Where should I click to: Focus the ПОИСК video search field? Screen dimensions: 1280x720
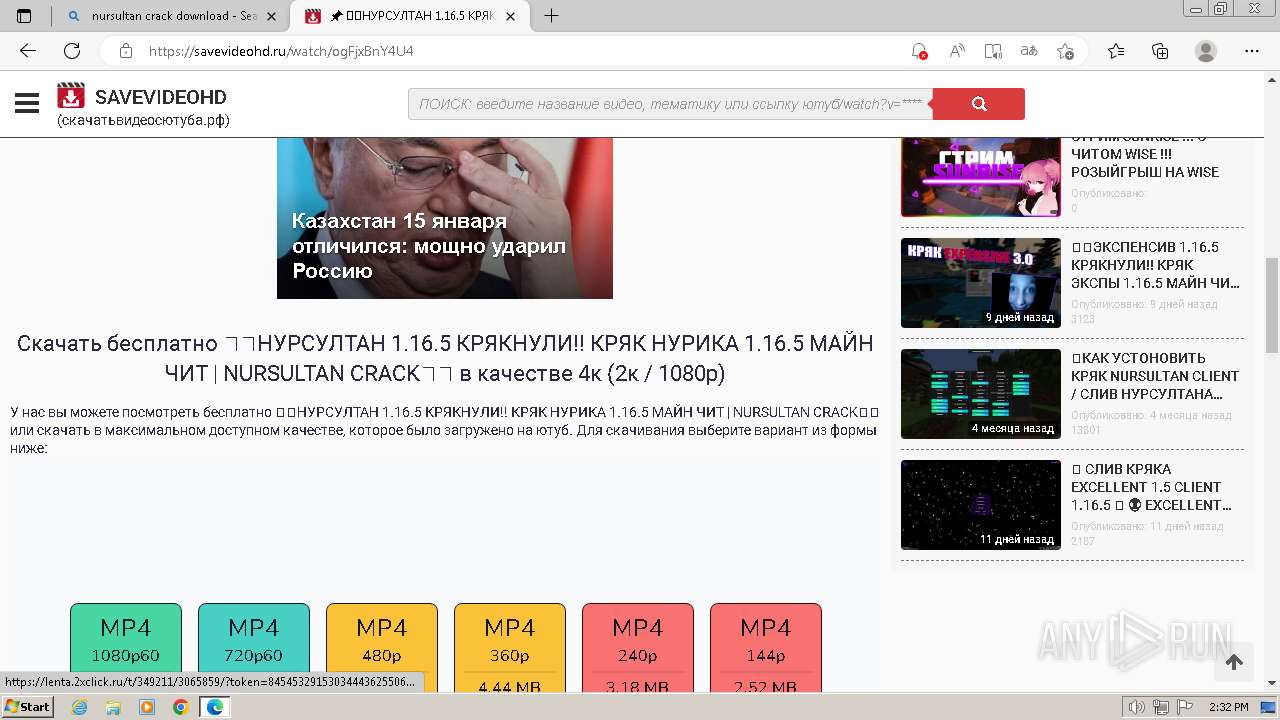(670, 104)
